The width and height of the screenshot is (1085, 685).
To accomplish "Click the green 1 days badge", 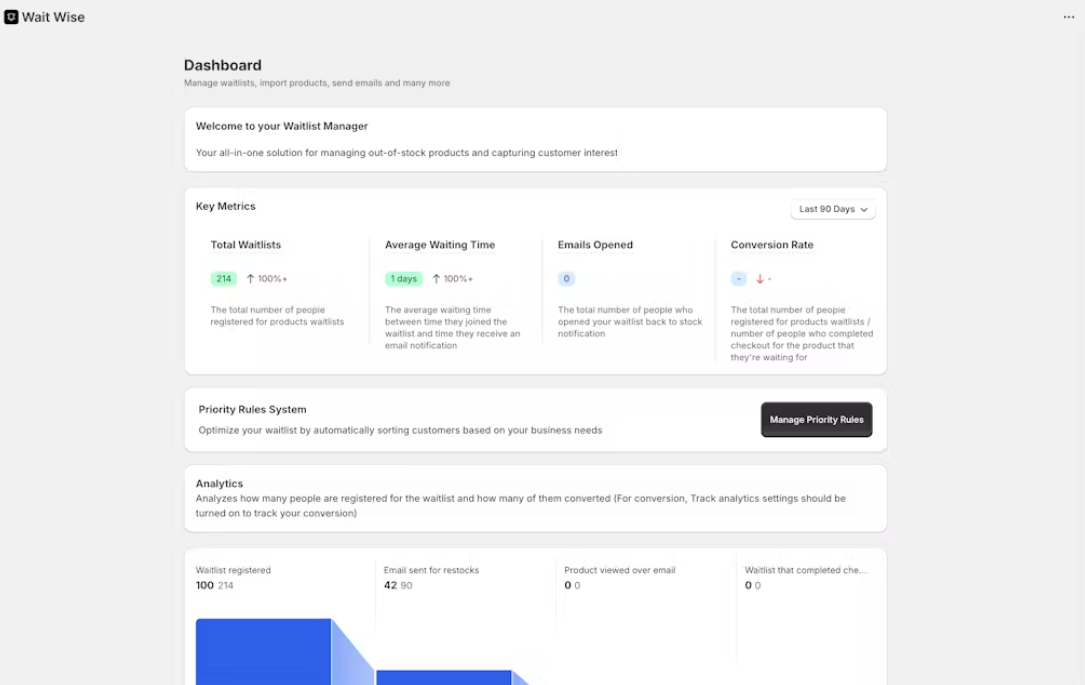I will point(403,279).
